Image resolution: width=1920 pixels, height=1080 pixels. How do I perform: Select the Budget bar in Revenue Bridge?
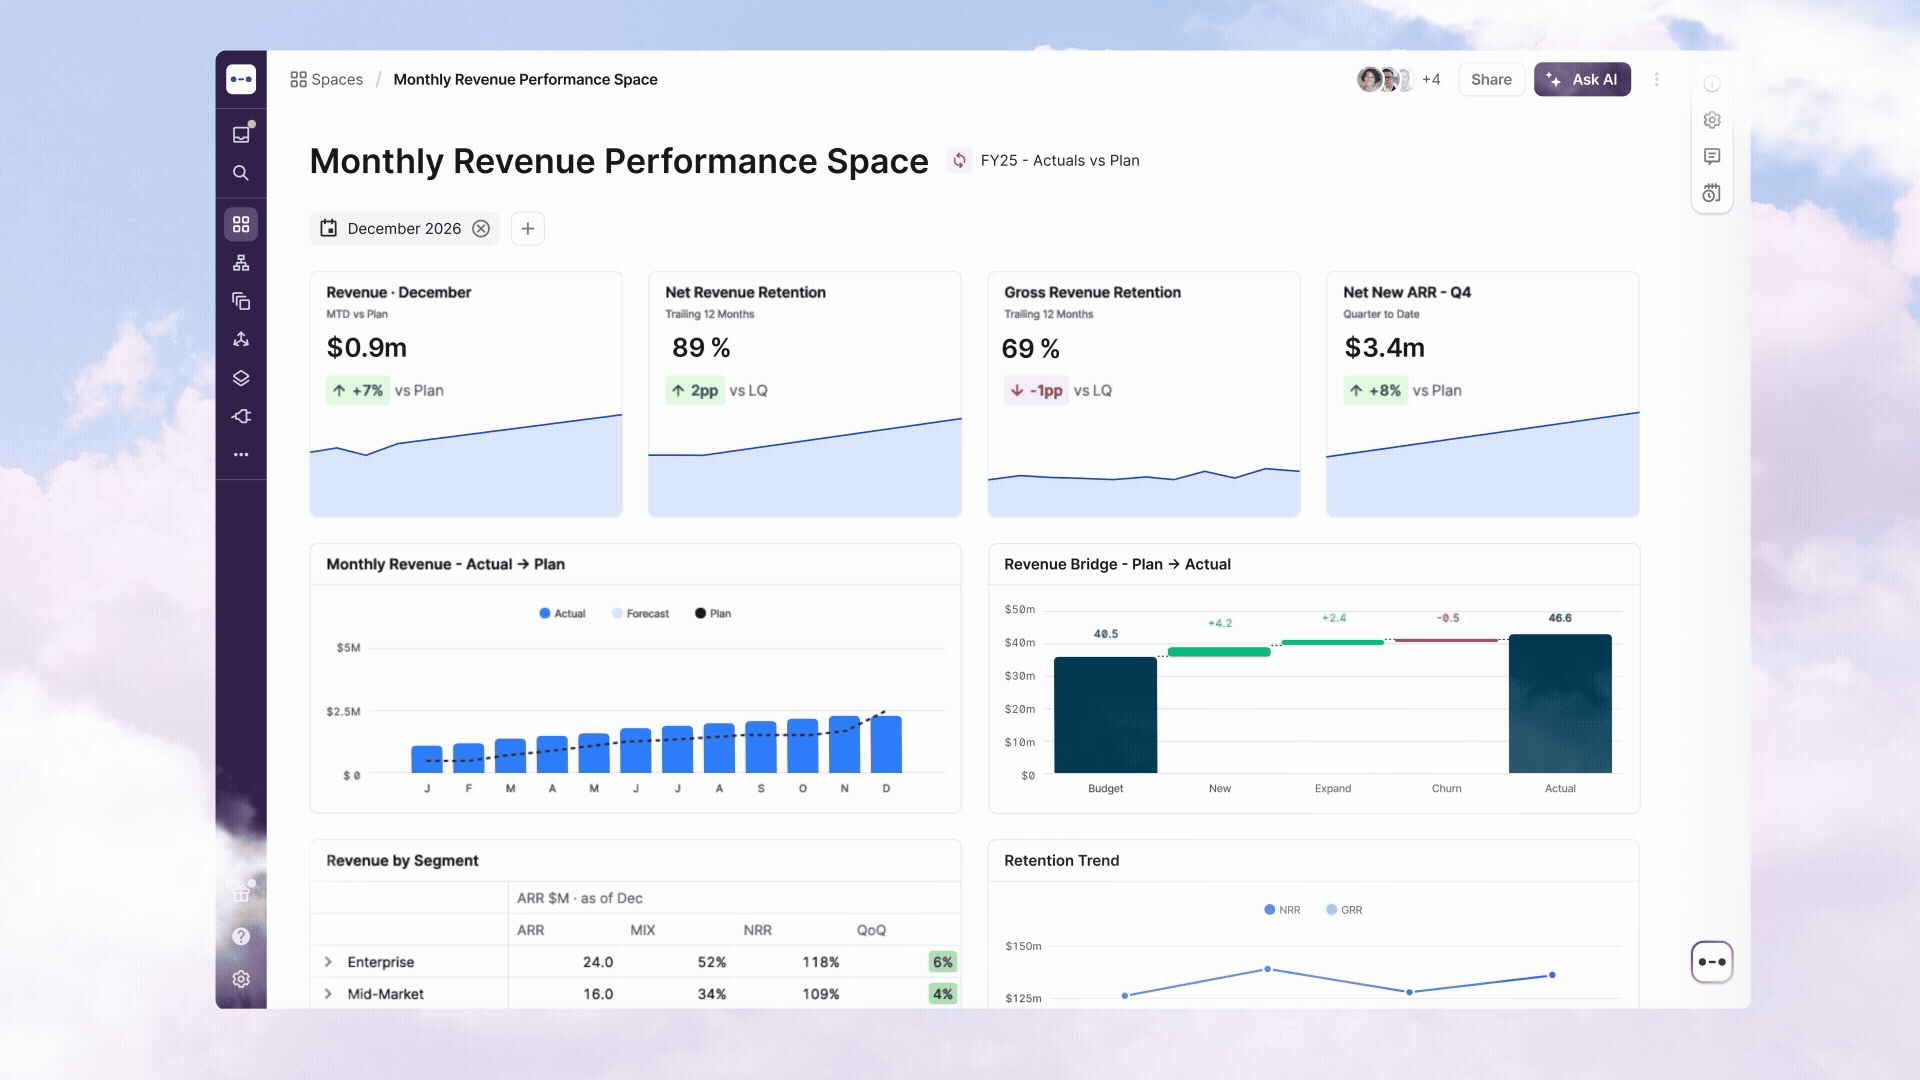point(1105,715)
